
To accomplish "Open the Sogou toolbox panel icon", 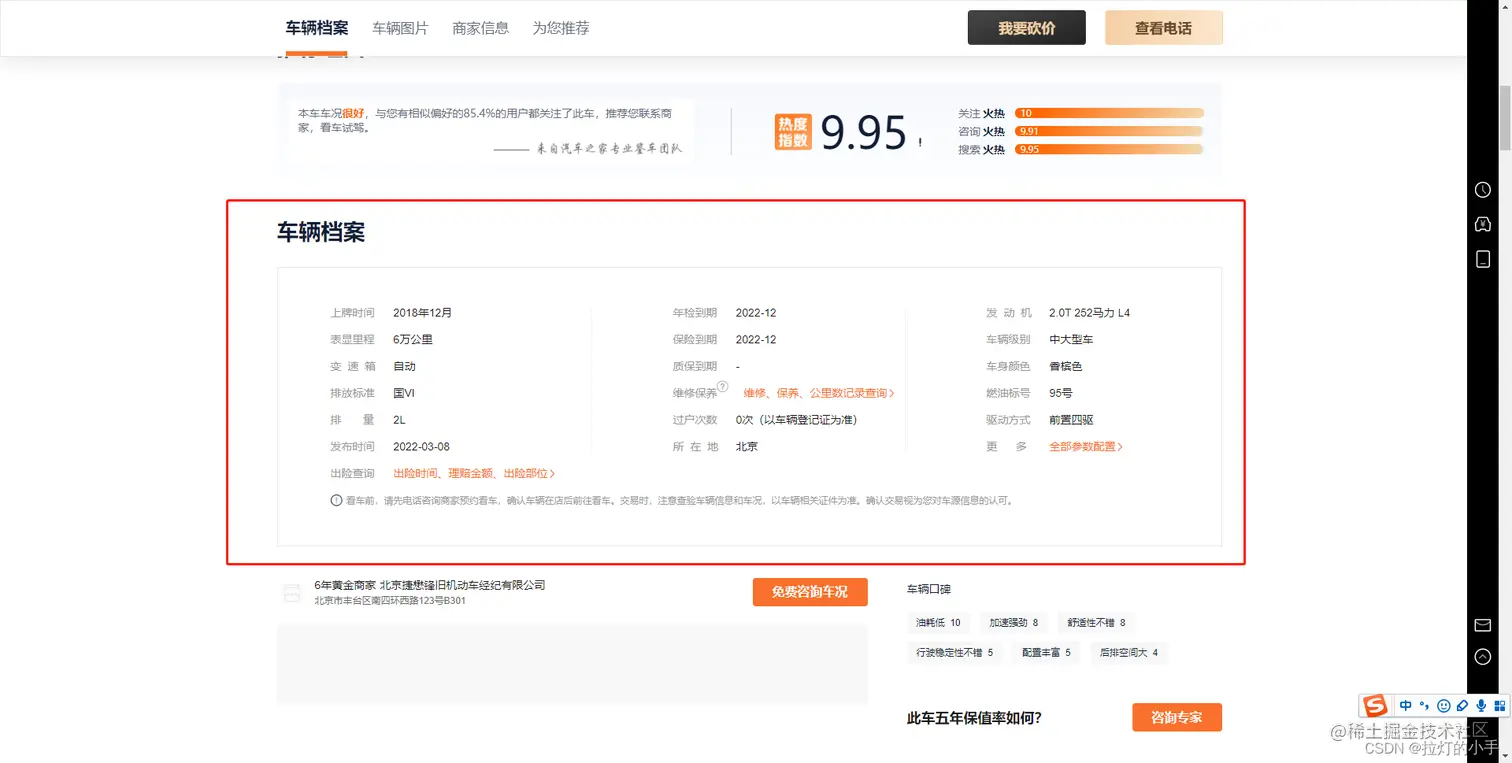I will pyautogui.click(x=1500, y=705).
